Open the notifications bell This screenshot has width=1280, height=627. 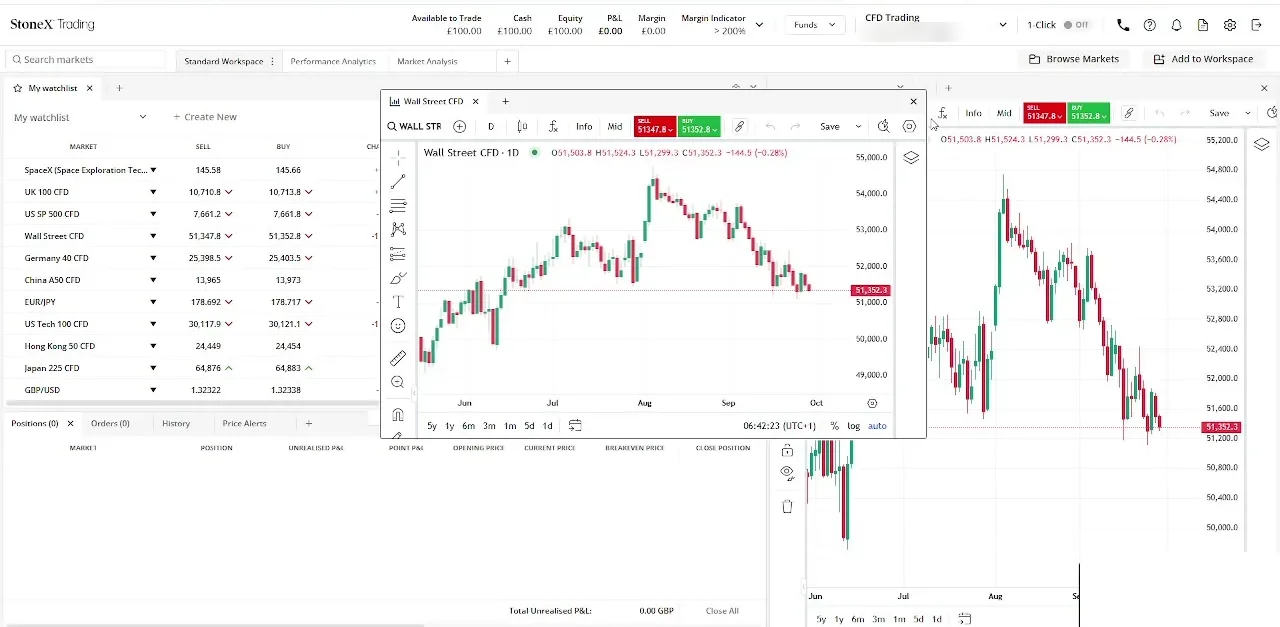[x=1177, y=25]
